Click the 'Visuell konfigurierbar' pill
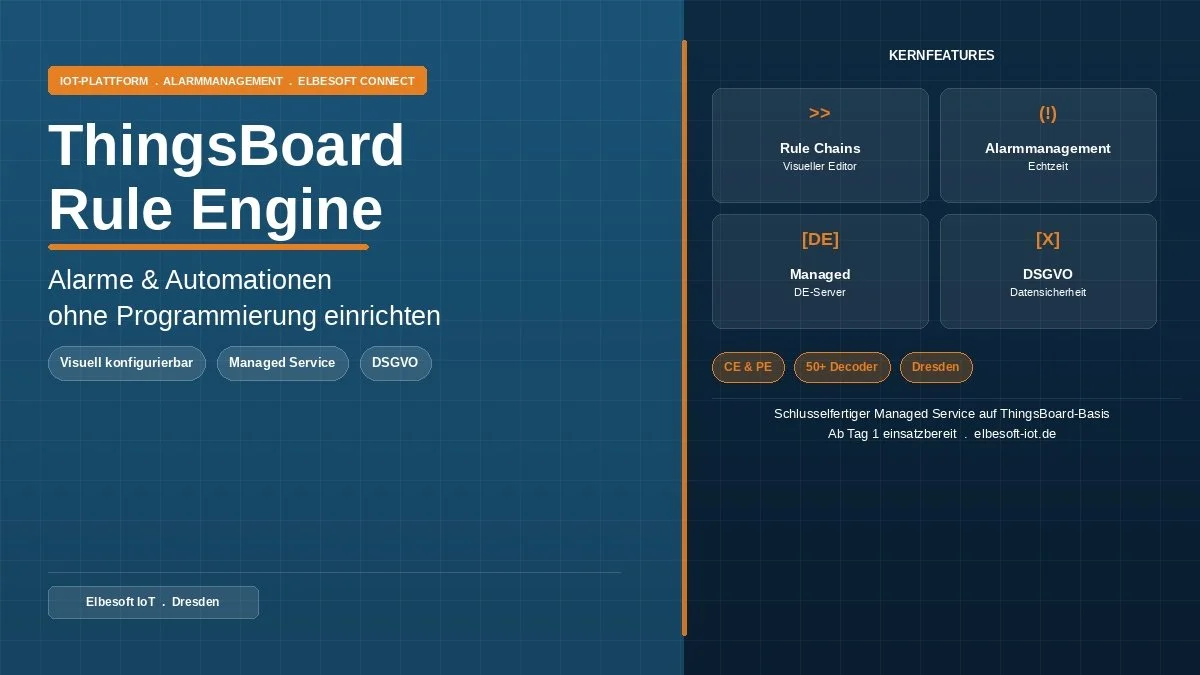This screenshot has height=675, width=1200. point(127,363)
